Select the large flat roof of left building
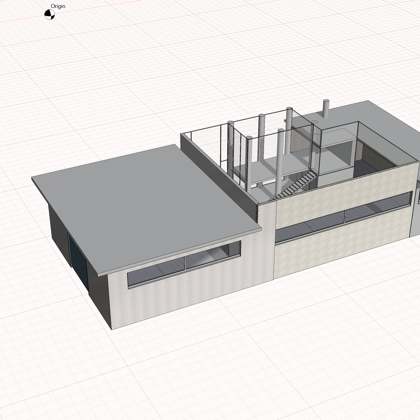The image size is (420, 420). 147,205
